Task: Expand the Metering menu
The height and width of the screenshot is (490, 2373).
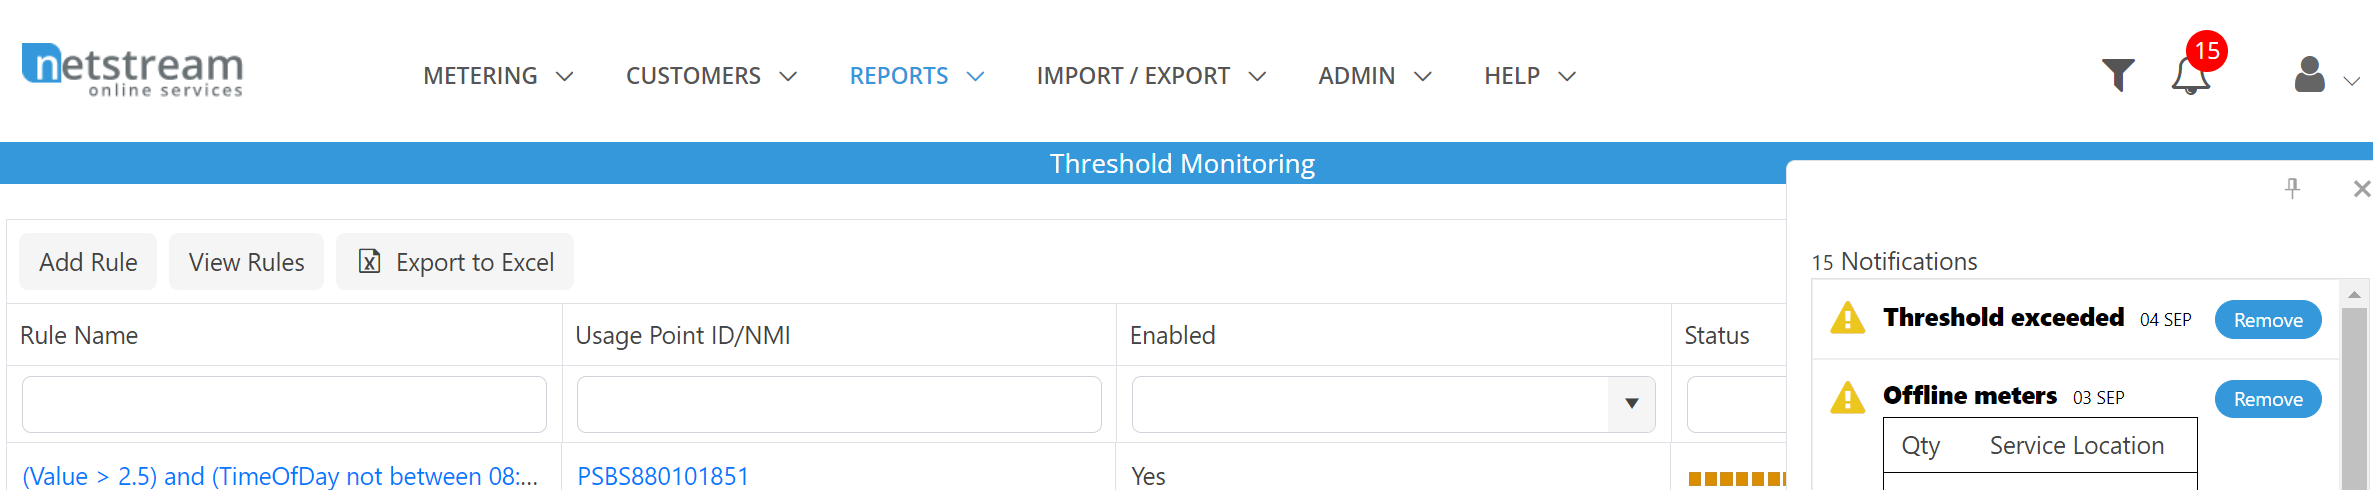Action: point(498,76)
